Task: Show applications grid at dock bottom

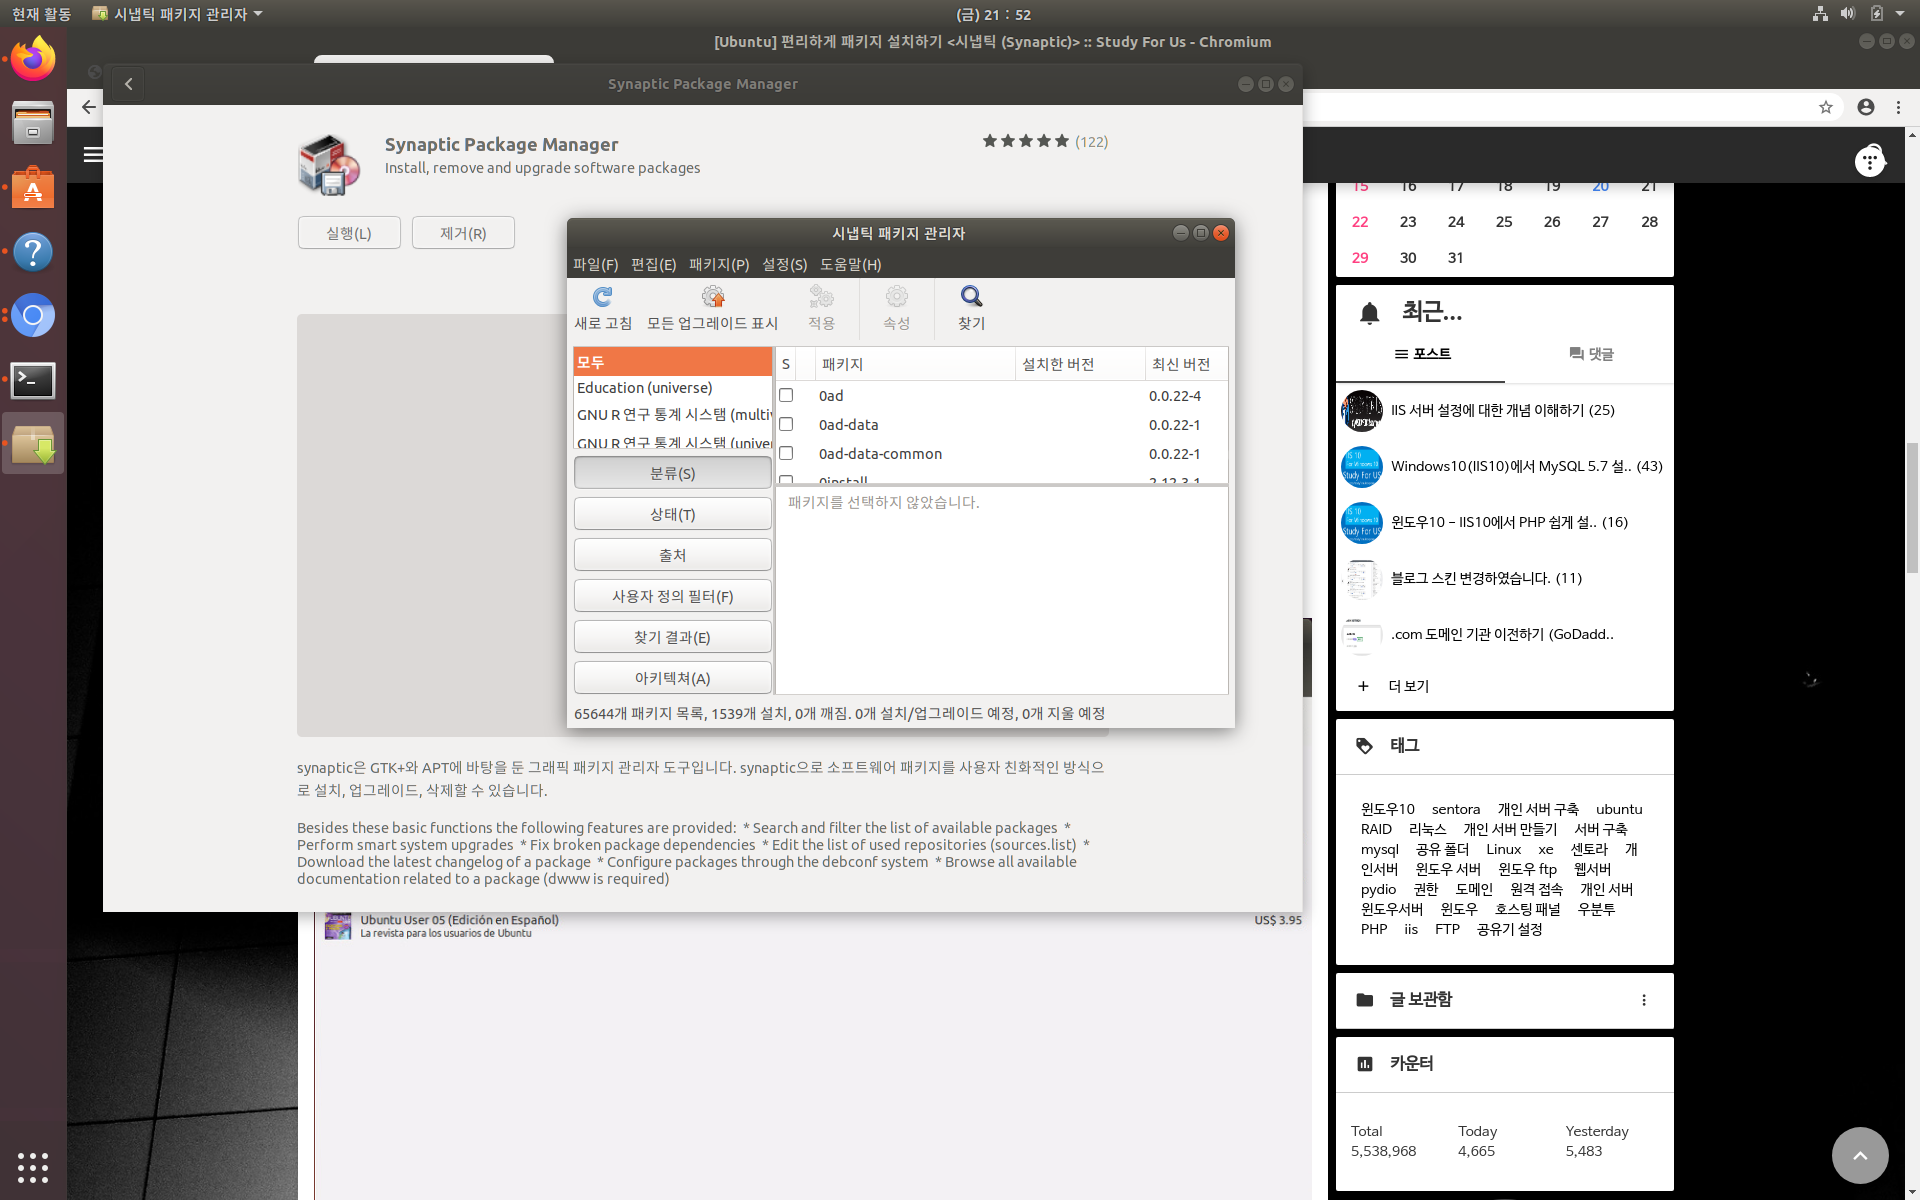Action: [x=33, y=1167]
